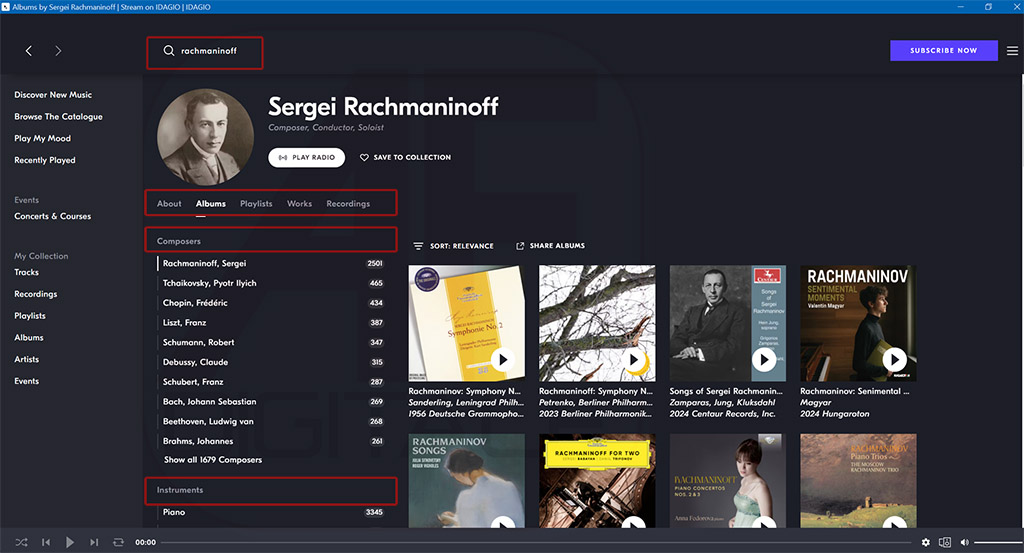The image size is (1024, 553).
Task: Click Subscribe Now button
Action: [944, 50]
